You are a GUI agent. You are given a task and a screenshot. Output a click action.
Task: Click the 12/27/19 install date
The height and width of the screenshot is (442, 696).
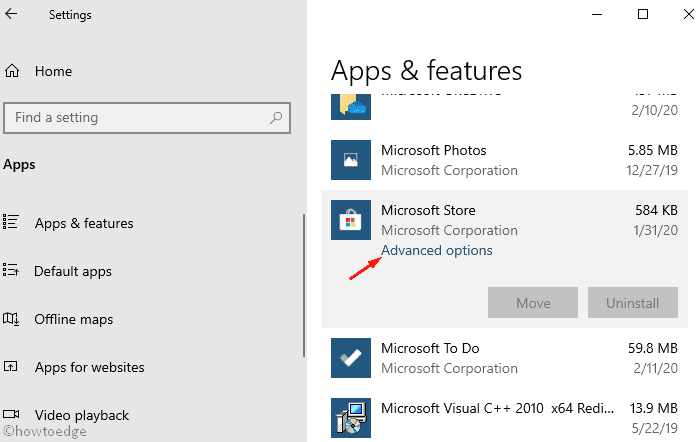coord(652,170)
